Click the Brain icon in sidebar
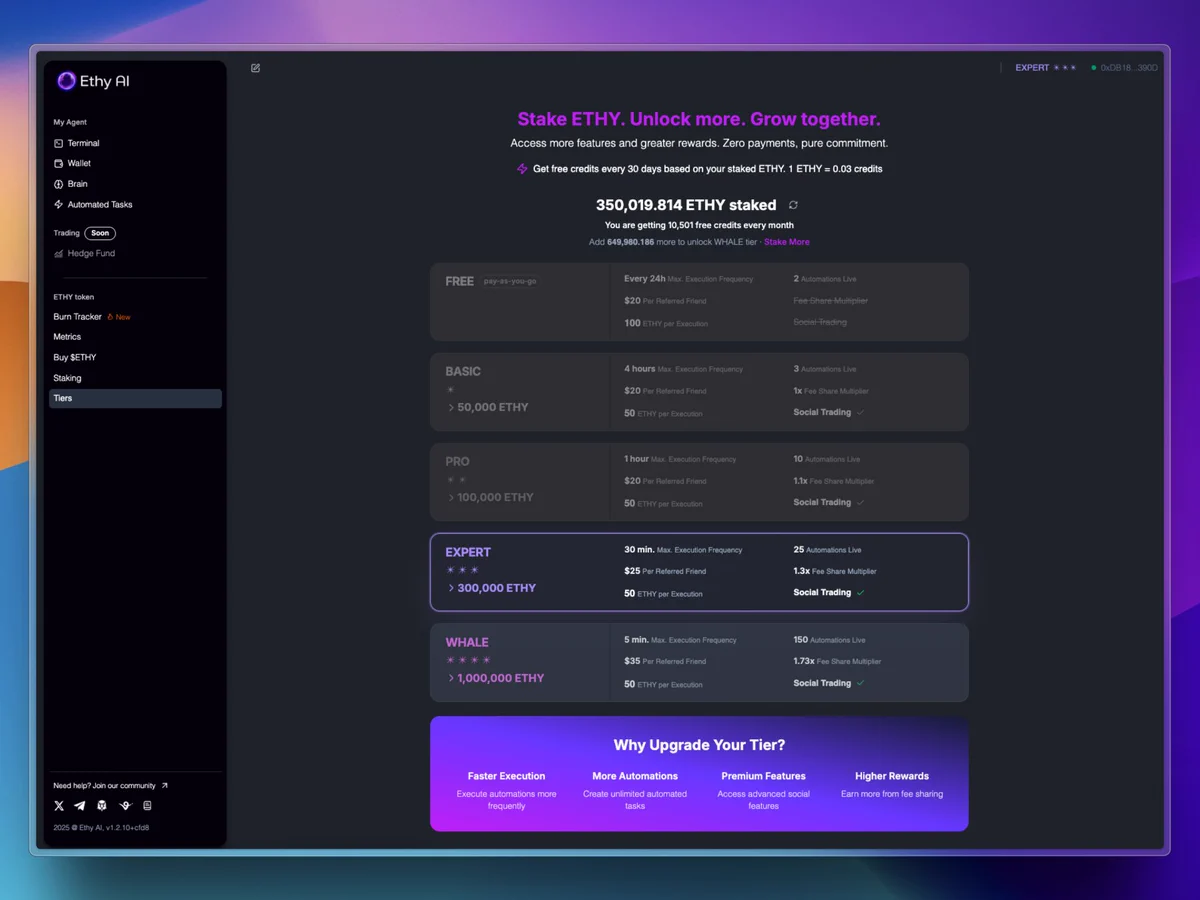 point(58,184)
